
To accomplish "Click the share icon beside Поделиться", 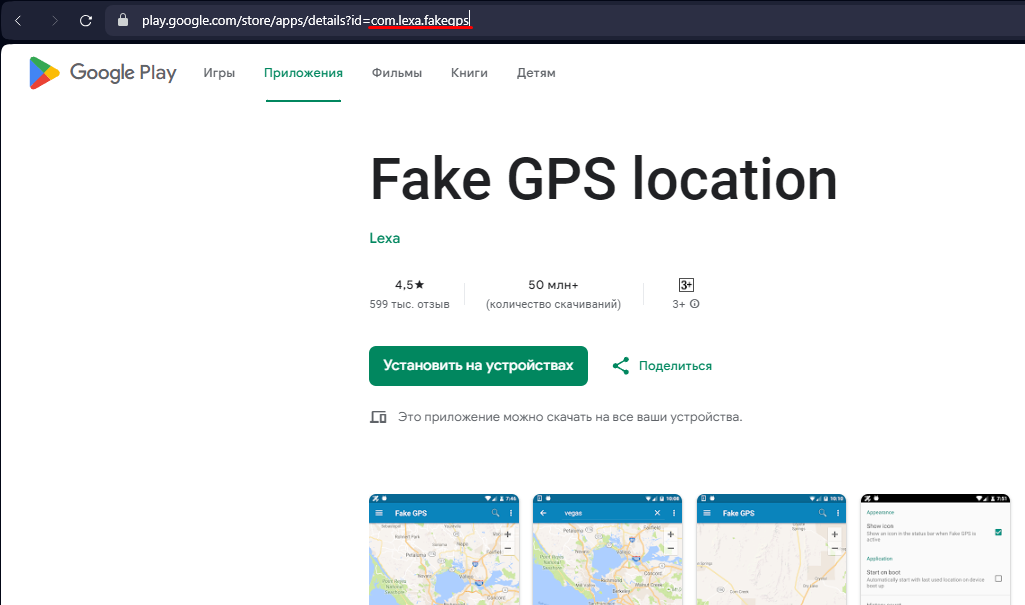I will click(621, 366).
